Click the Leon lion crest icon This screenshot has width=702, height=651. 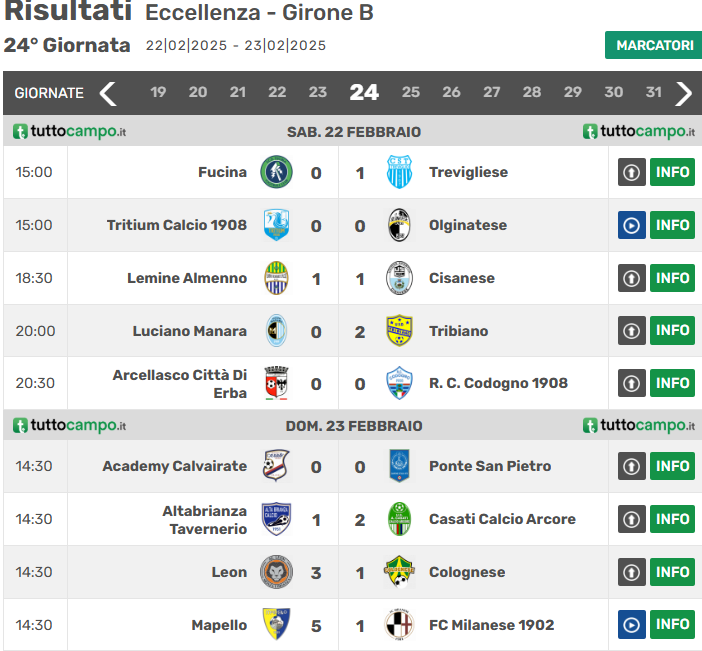point(276,572)
